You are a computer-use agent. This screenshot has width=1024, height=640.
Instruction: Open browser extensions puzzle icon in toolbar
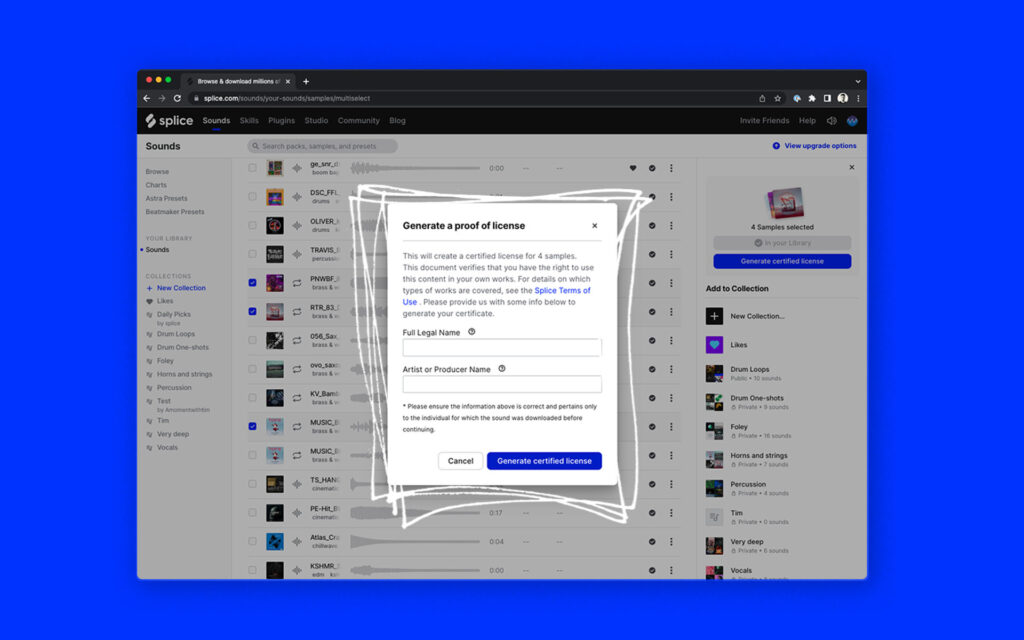tap(811, 98)
